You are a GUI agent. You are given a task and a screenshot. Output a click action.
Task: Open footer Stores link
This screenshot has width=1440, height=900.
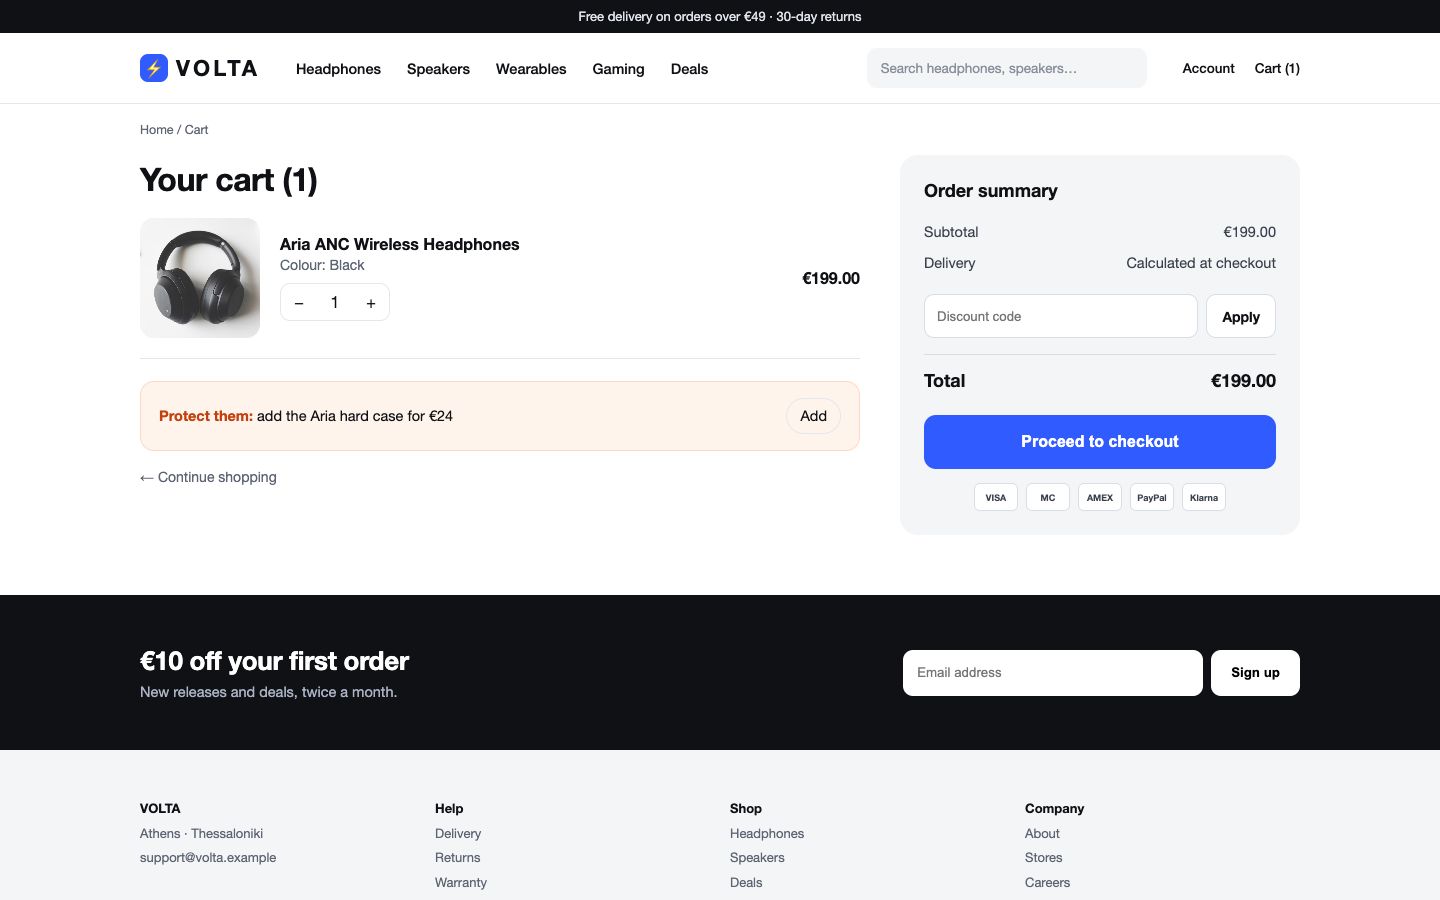point(1043,857)
